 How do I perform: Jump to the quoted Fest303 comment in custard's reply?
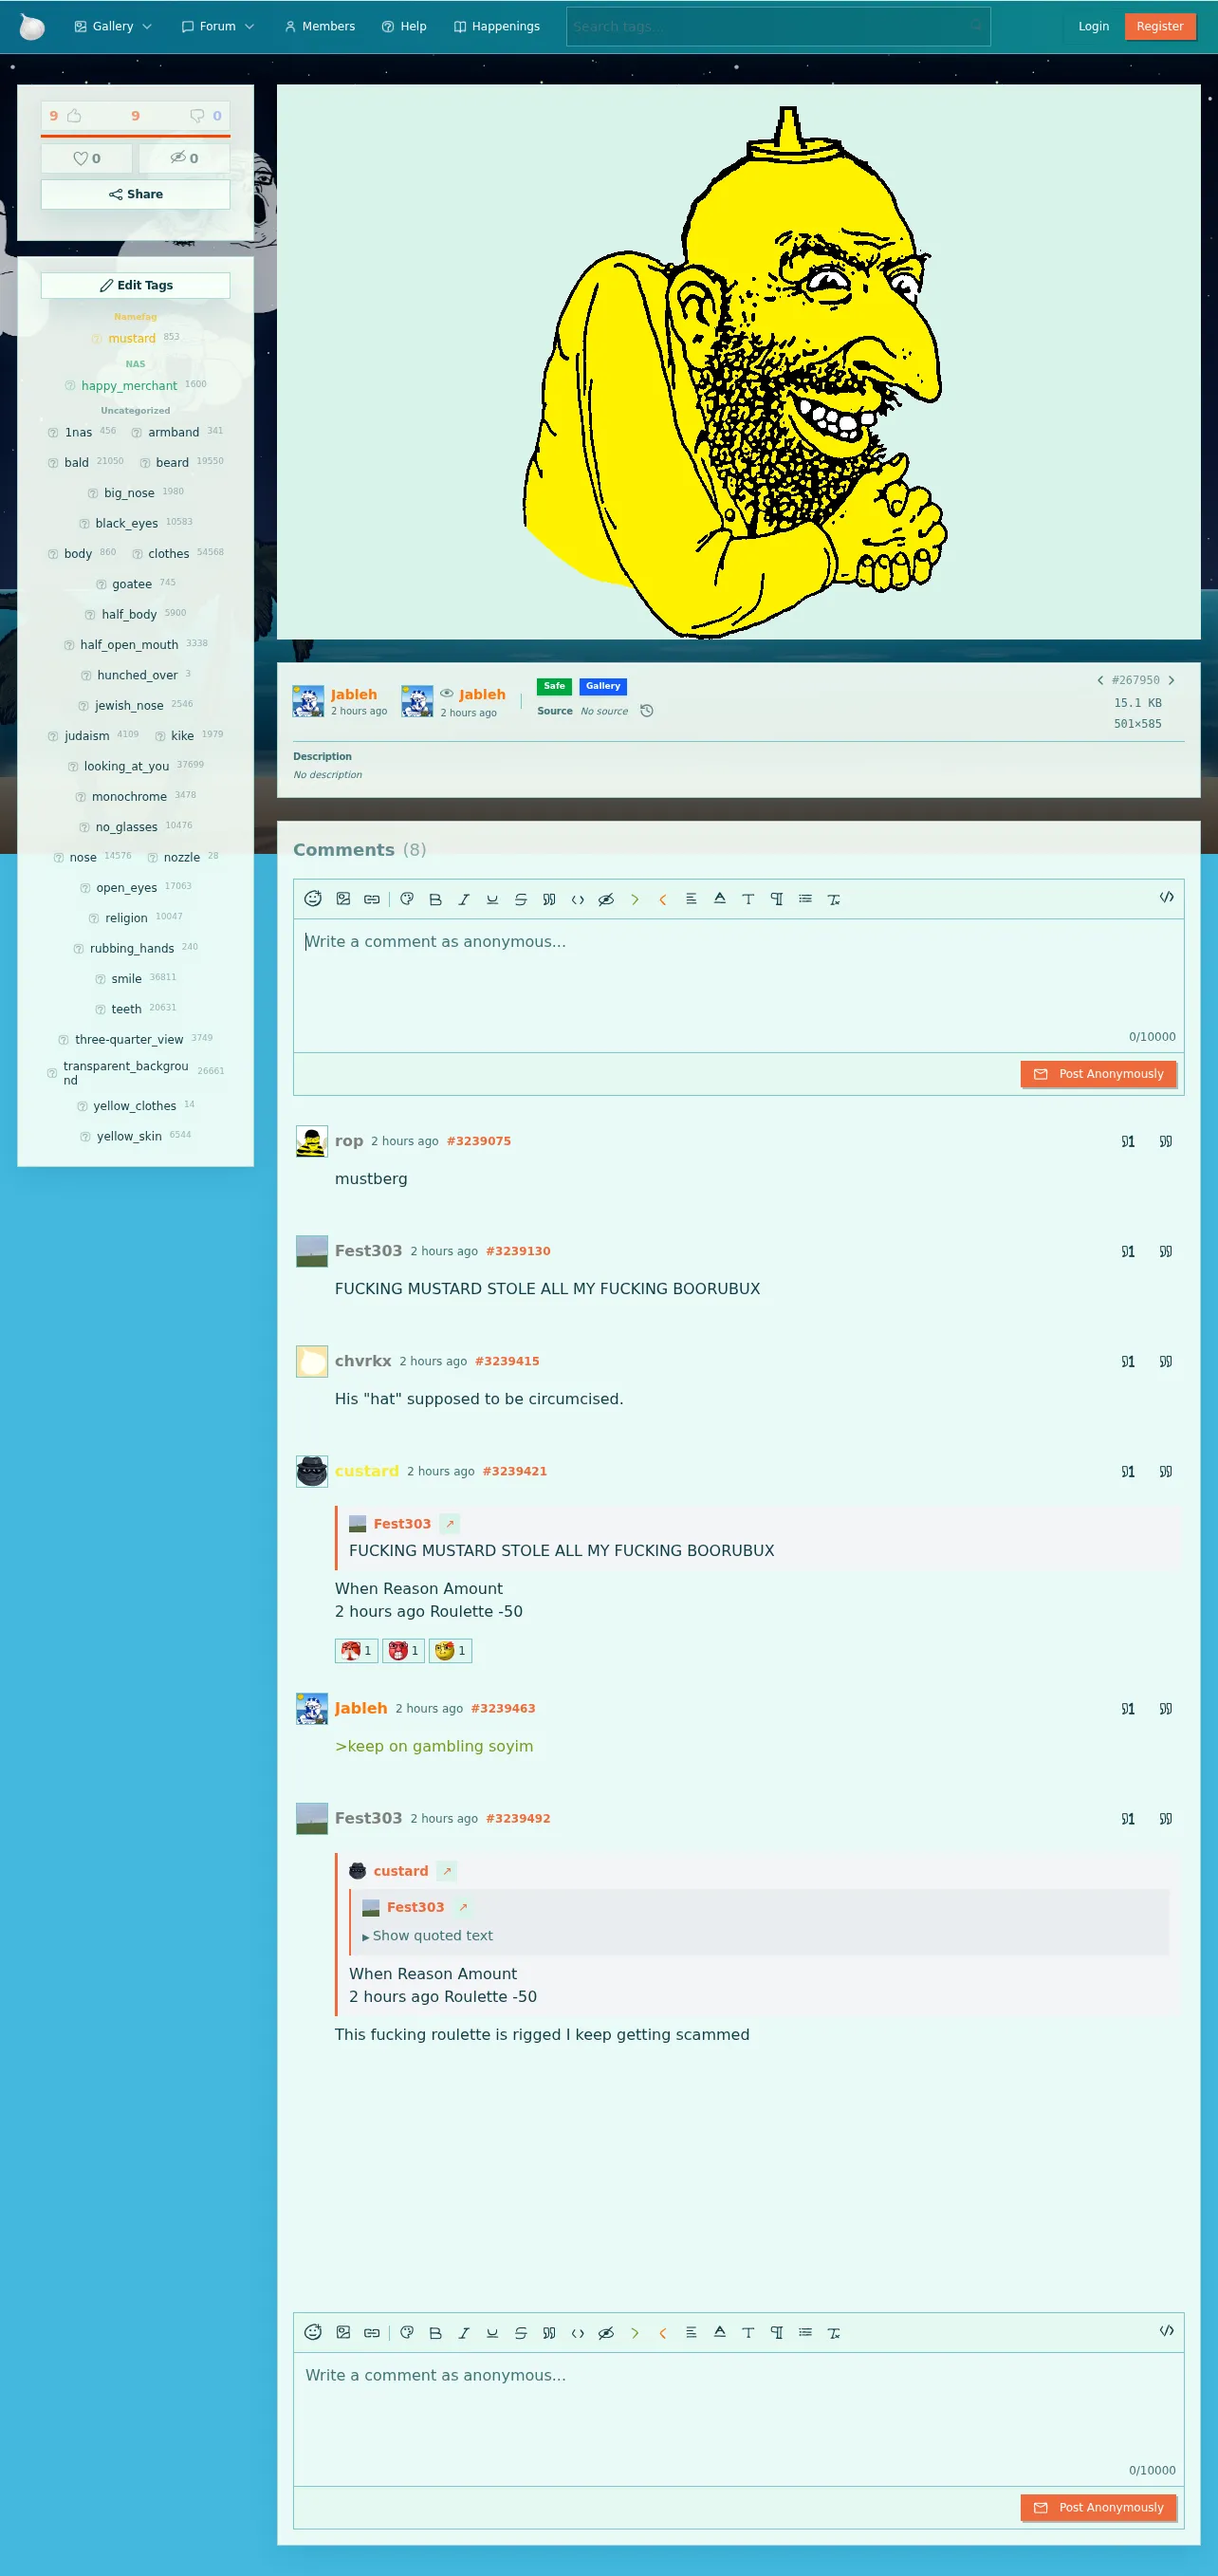450,1523
